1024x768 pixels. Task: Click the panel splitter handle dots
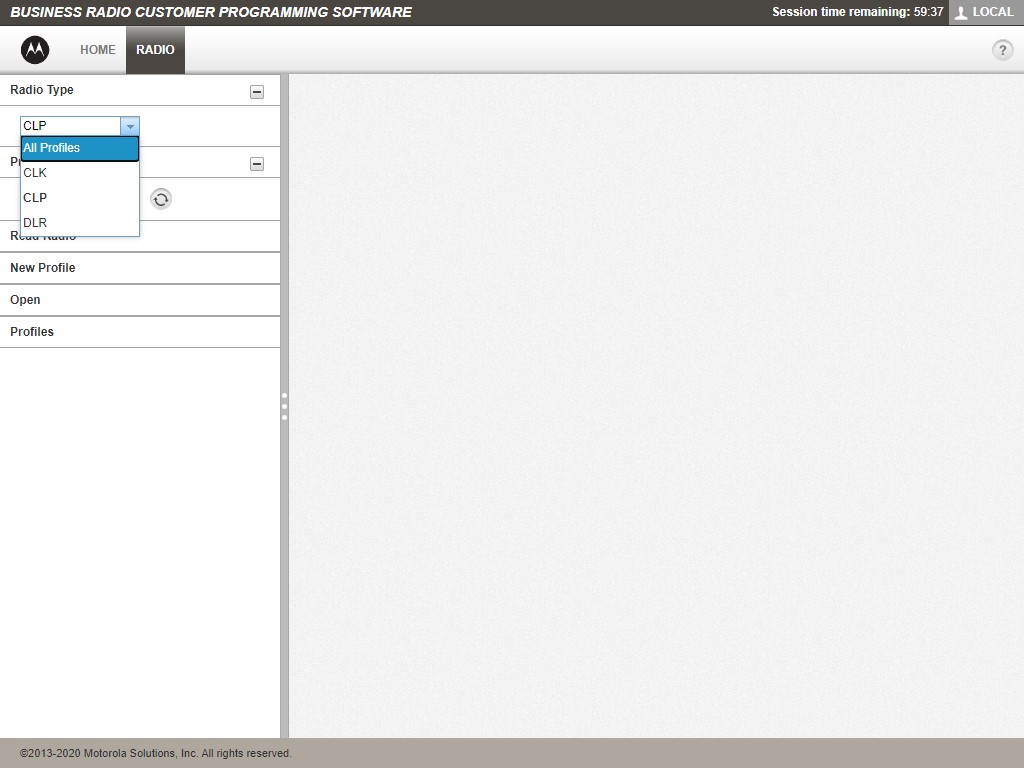pyautogui.click(x=284, y=406)
